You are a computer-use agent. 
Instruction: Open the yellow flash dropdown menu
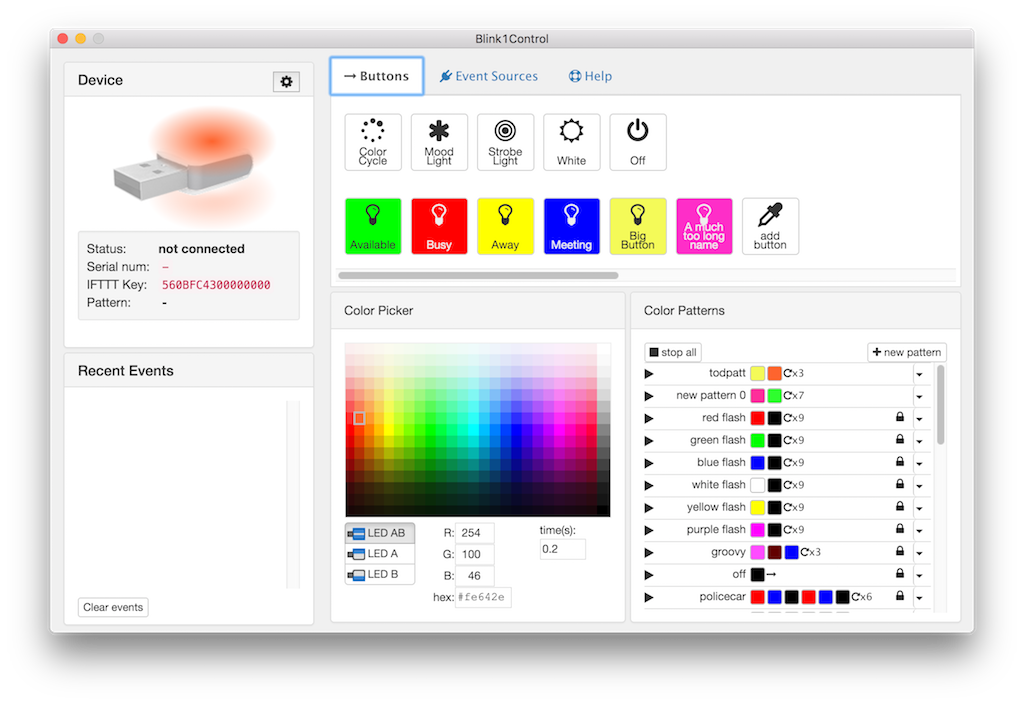(920, 508)
